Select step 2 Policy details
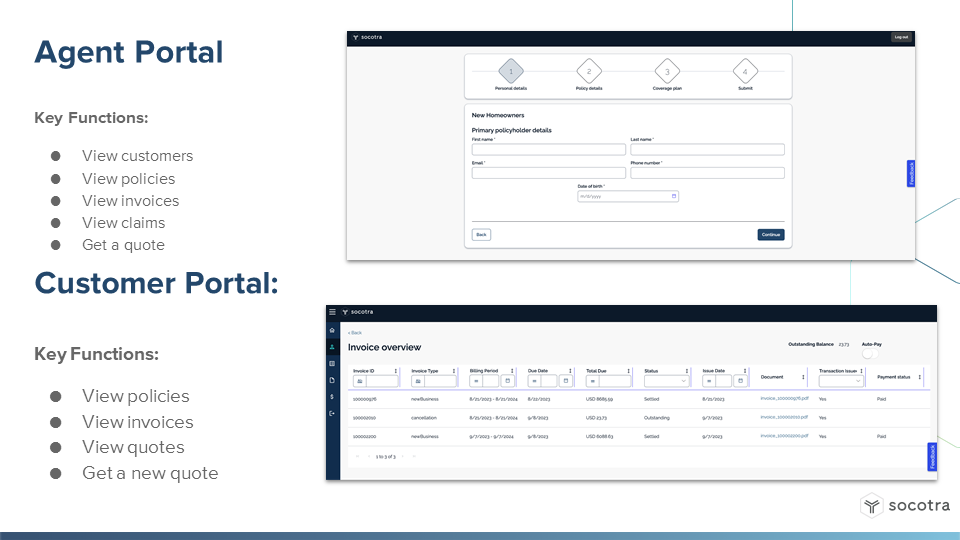 pos(589,72)
